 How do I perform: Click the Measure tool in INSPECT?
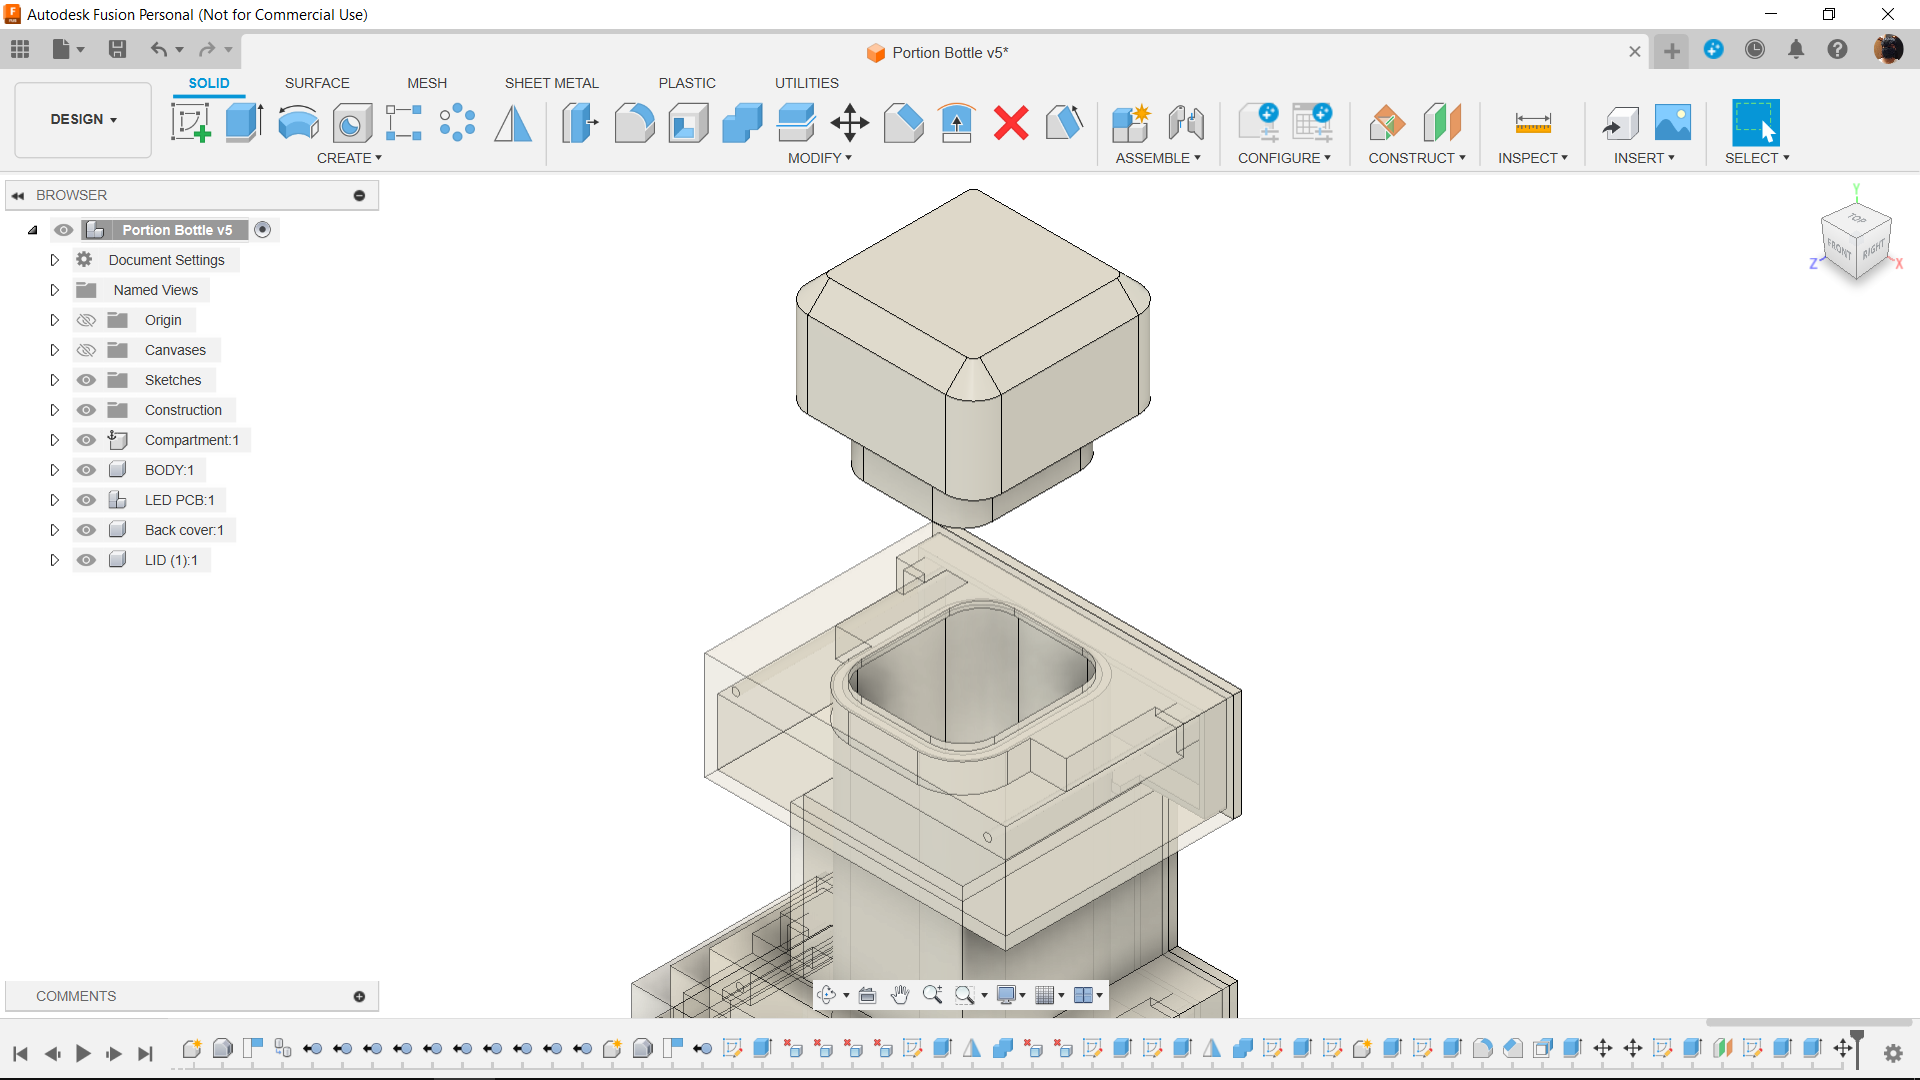1532,121
